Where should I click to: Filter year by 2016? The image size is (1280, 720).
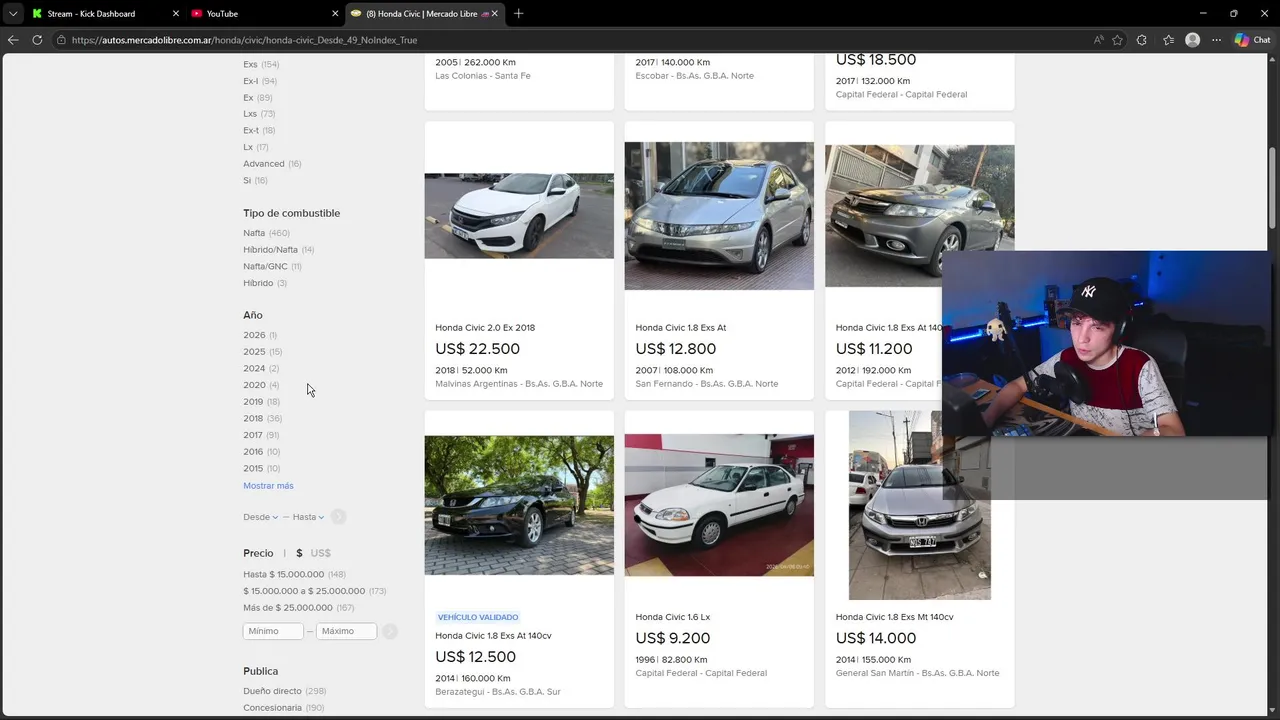pos(261,452)
